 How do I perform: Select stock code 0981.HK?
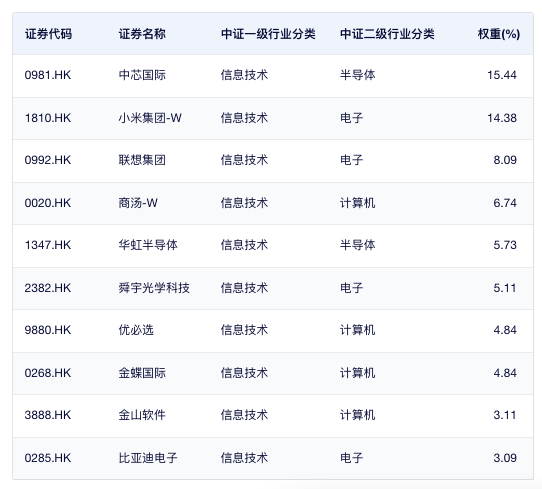[x=48, y=75]
